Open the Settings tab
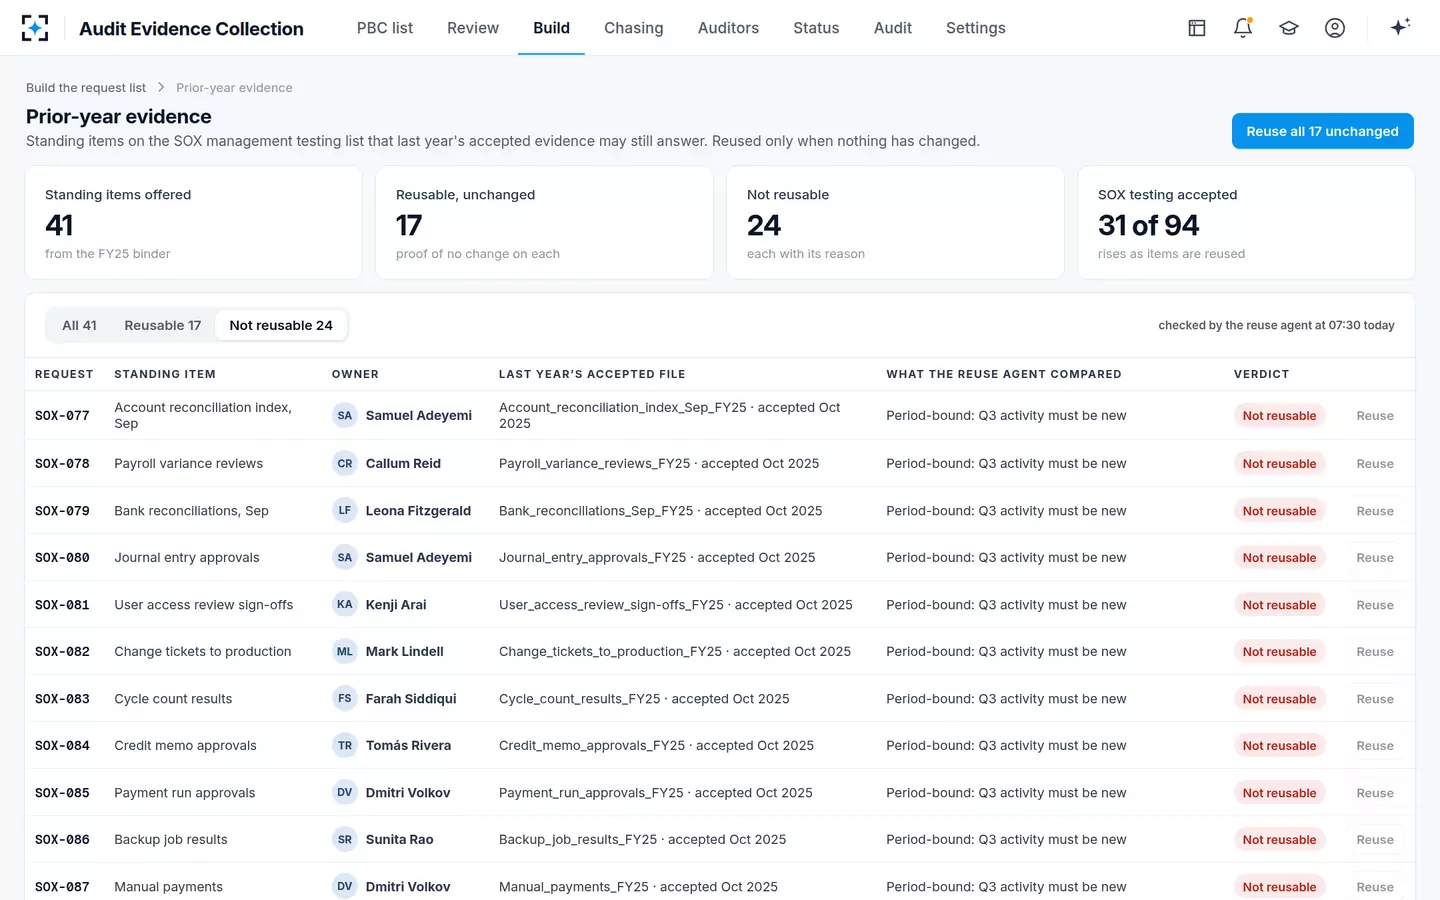Image resolution: width=1440 pixels, height=900 pixels. (x=976, y=28)
